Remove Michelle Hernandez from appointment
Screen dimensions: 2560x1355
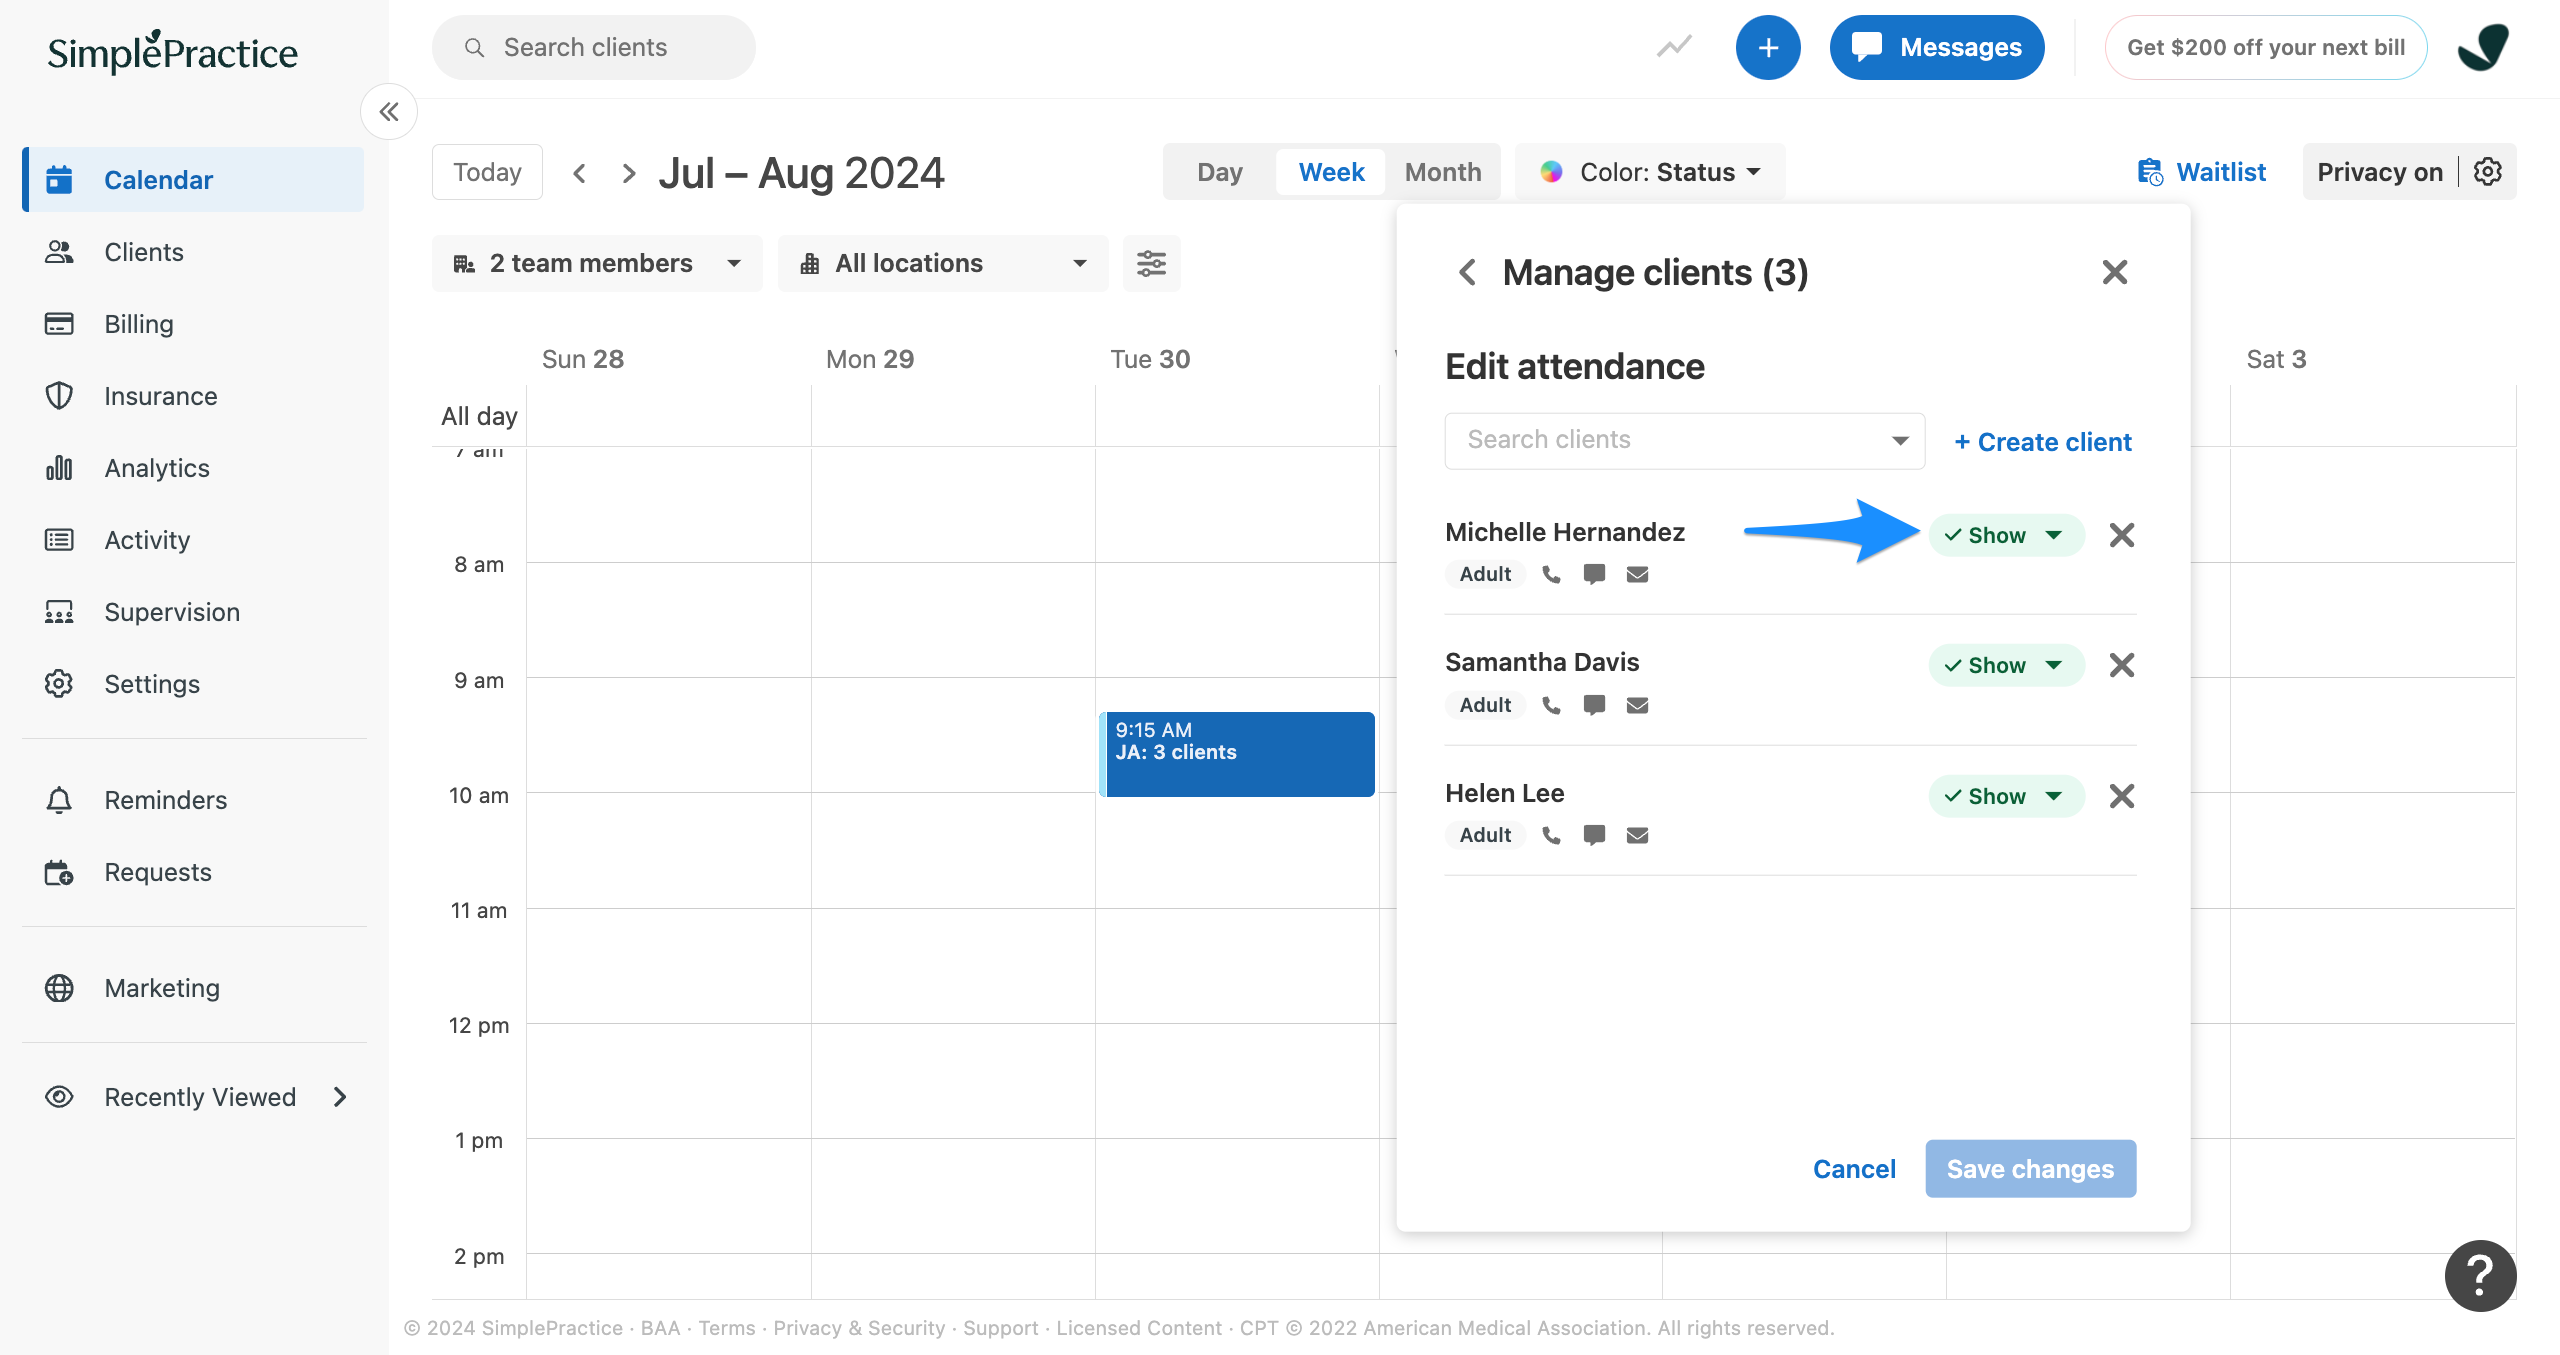click(2122, 535)
